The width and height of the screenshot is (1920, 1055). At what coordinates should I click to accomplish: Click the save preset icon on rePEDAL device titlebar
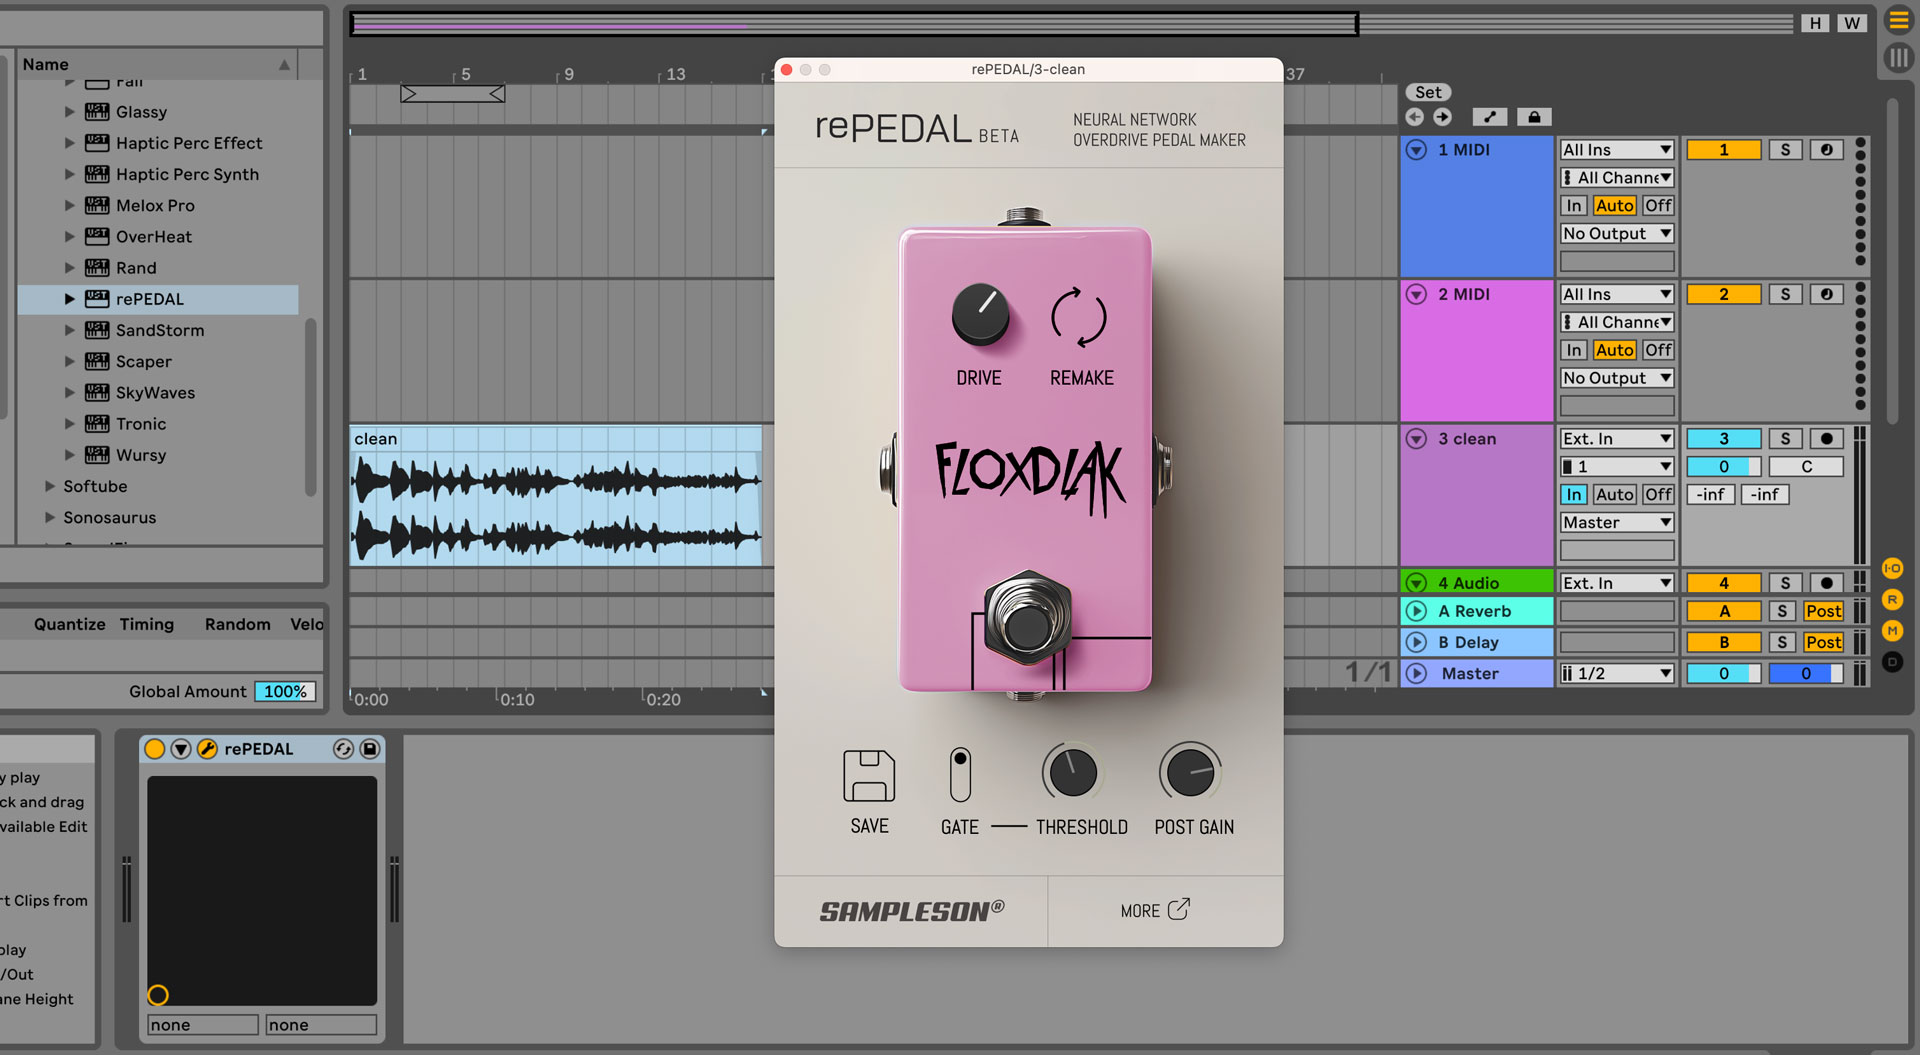[369, 748]
